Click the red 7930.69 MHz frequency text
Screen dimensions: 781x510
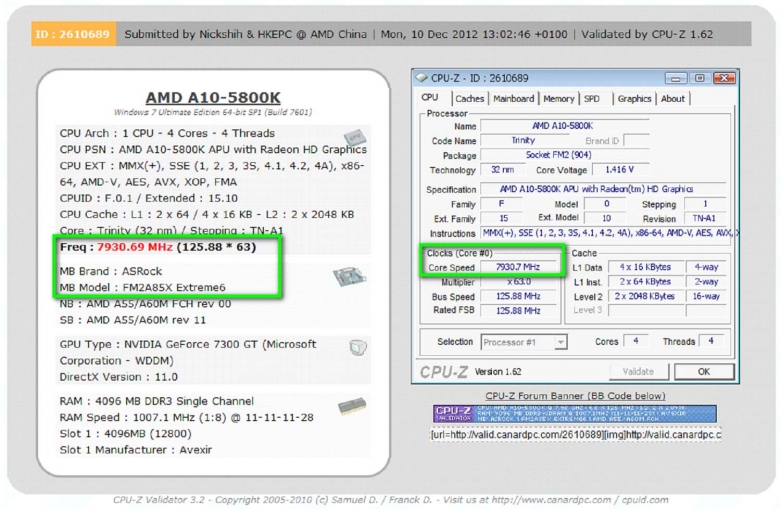pos(134,247)
